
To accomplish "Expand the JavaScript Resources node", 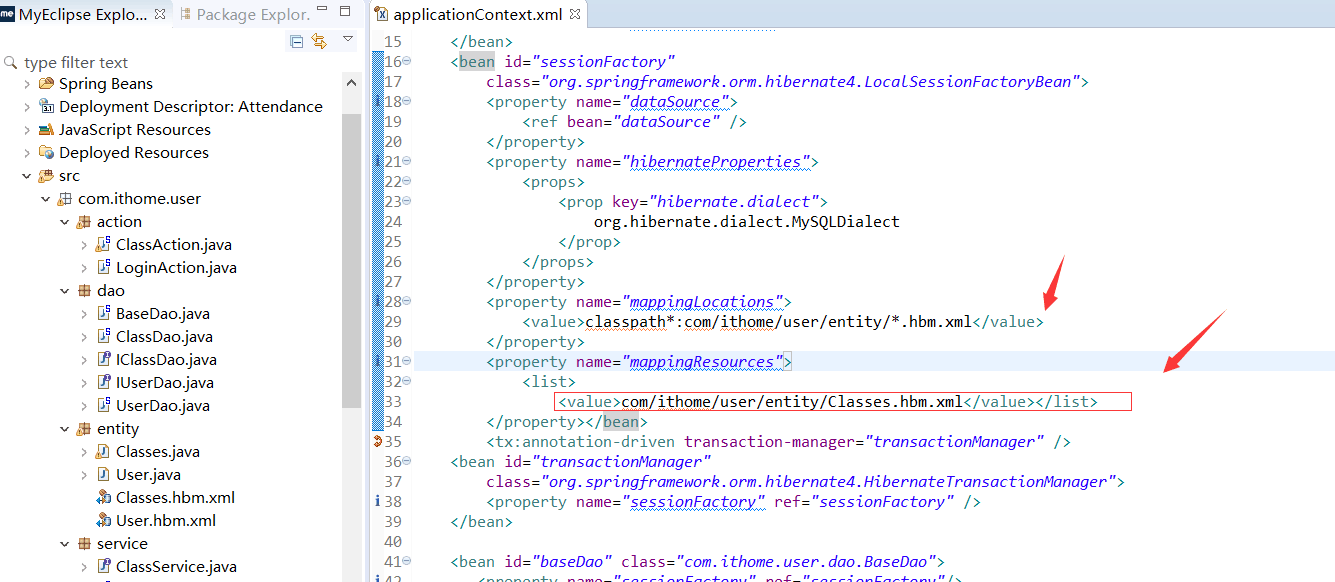I will click(x=27, y=130).
